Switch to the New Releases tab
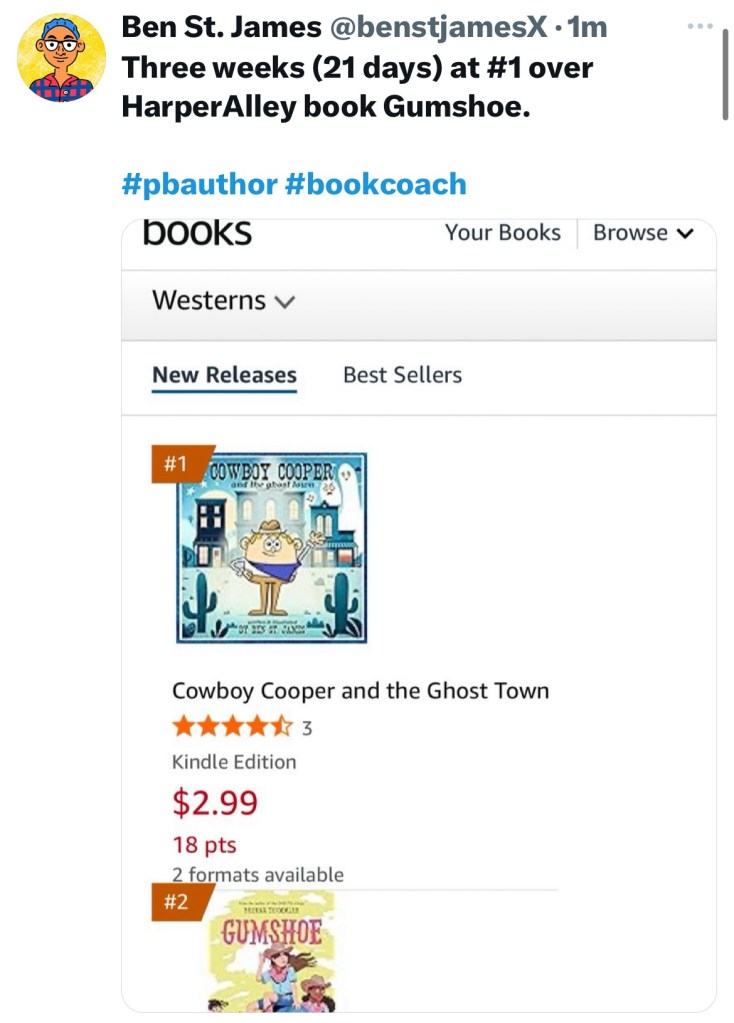Screen dimensions: 734x1023 [224, 375]
